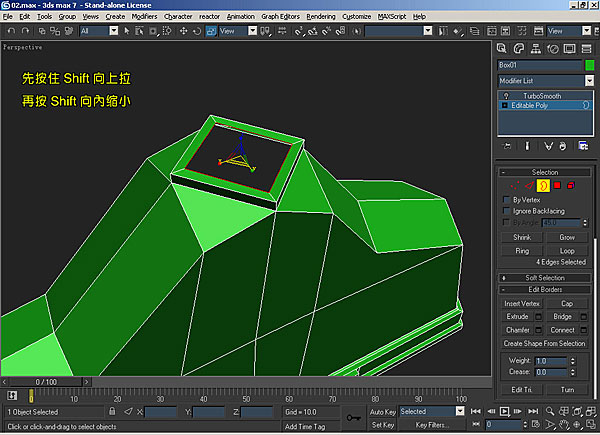
Task: Collapse the Edit Borders rollout
Action: [x=545, y=289]
